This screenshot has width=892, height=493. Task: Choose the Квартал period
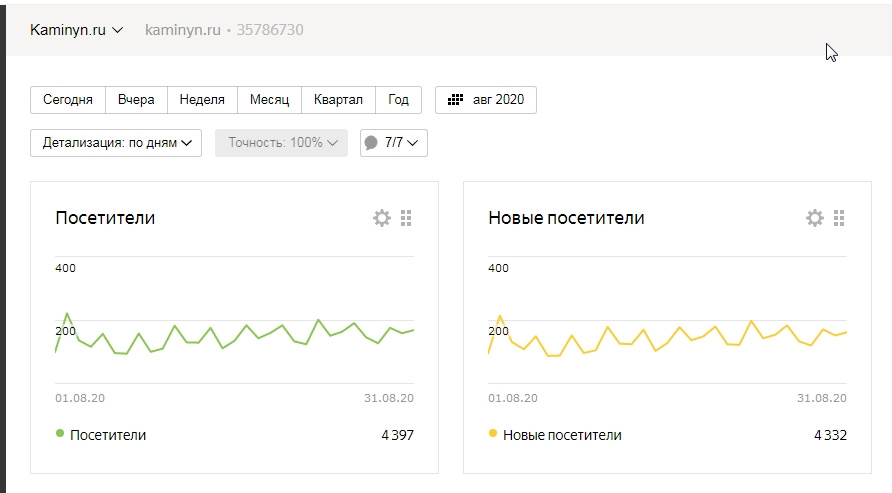[x=338, y=100]
